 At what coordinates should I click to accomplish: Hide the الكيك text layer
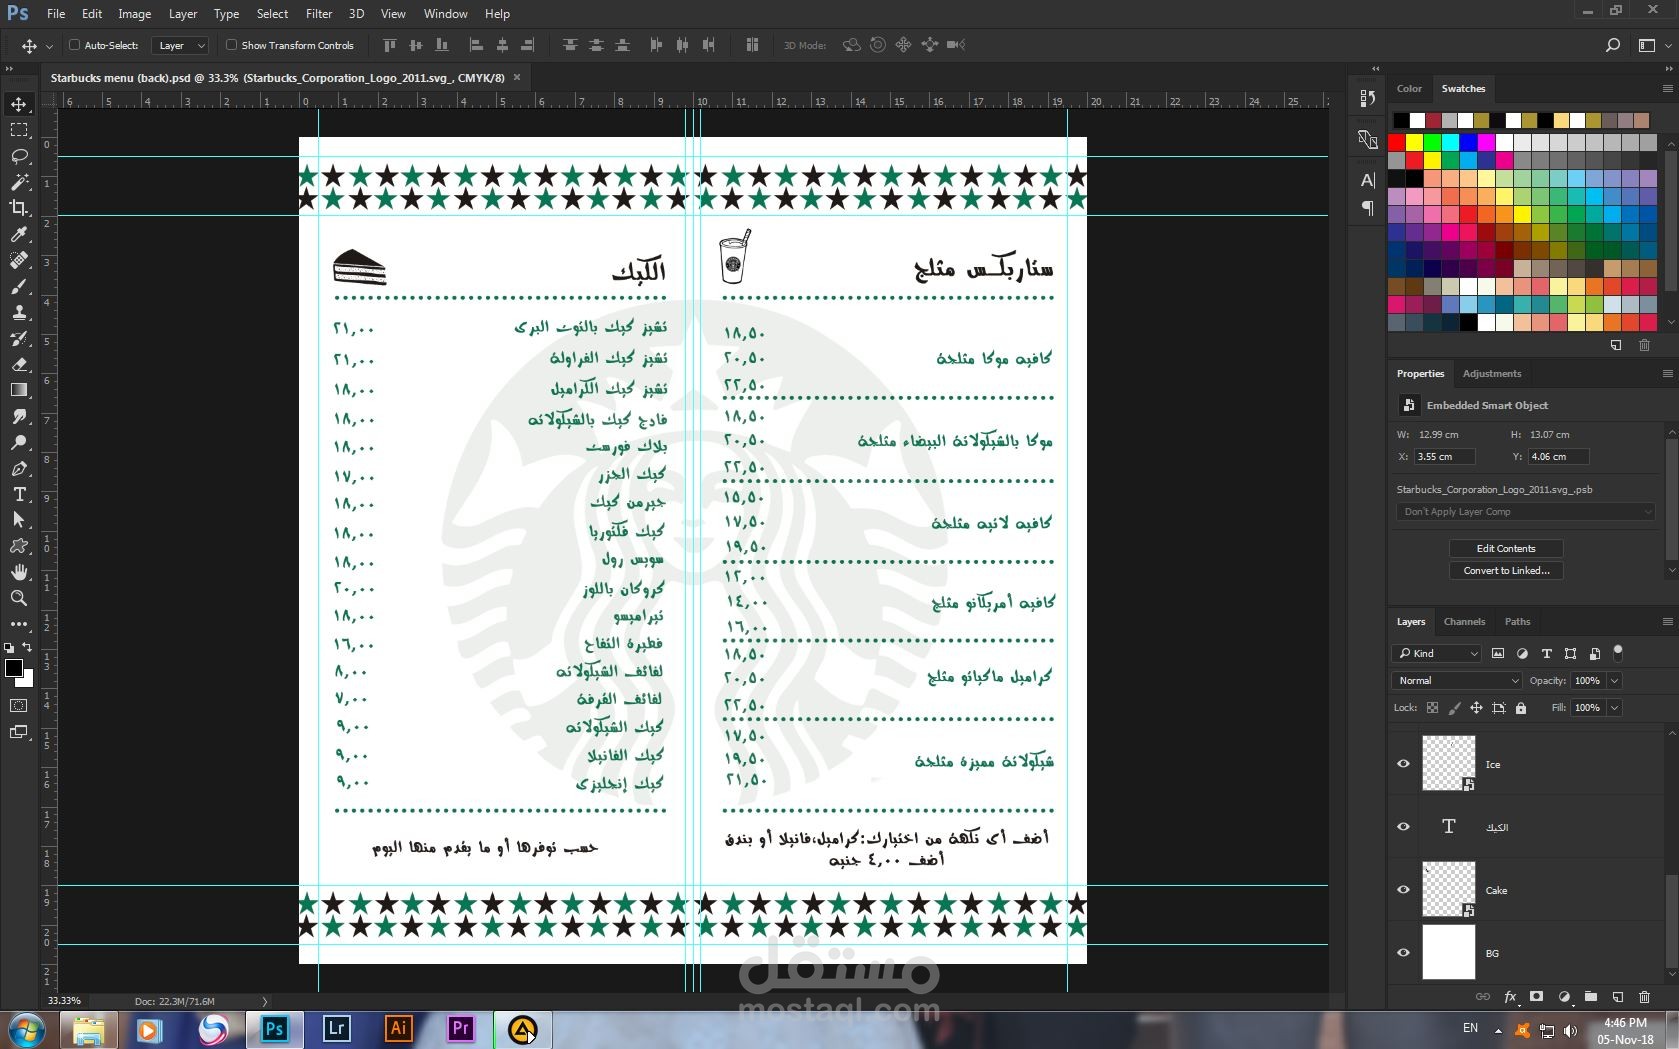pyautogui.click(x=1403, y=827)
